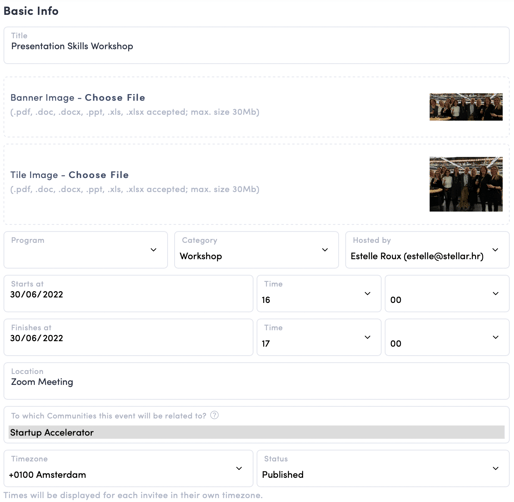
Task: Click the Basic Info section heading
Action: pos(31,11)
